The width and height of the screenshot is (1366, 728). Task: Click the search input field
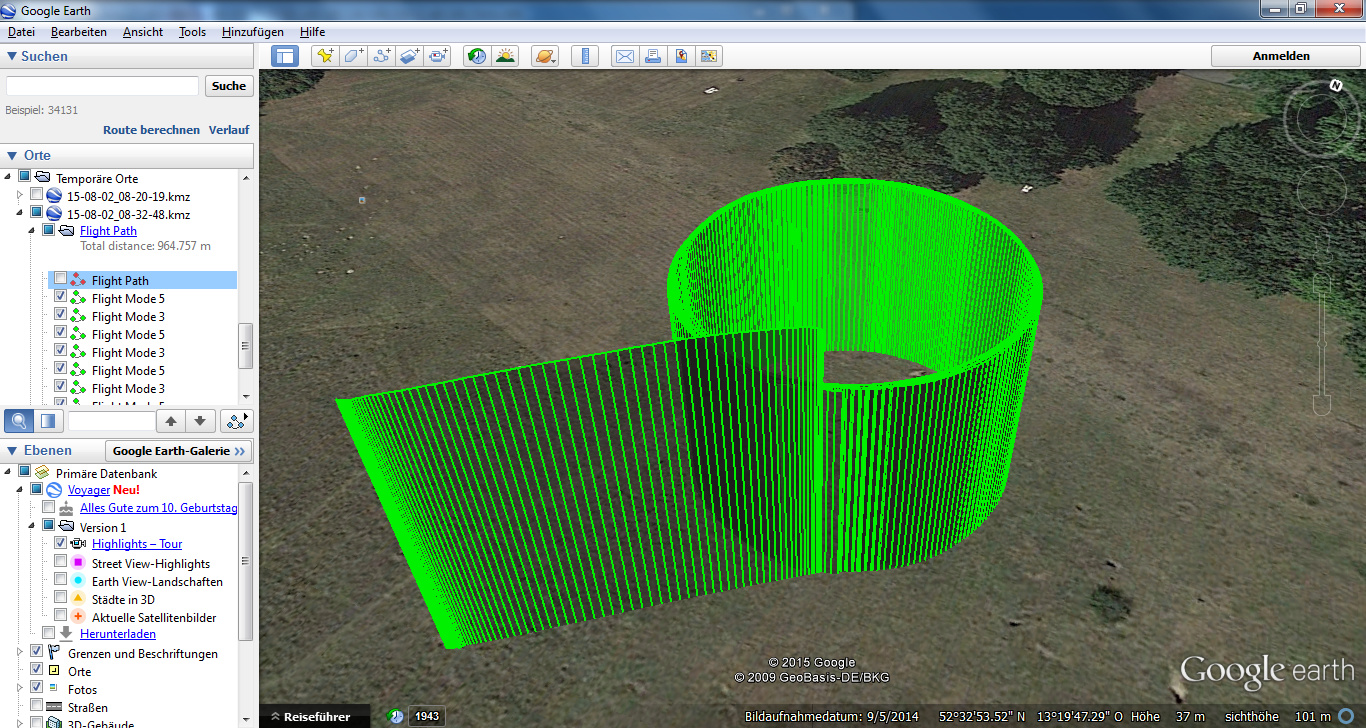pos(102,86)
